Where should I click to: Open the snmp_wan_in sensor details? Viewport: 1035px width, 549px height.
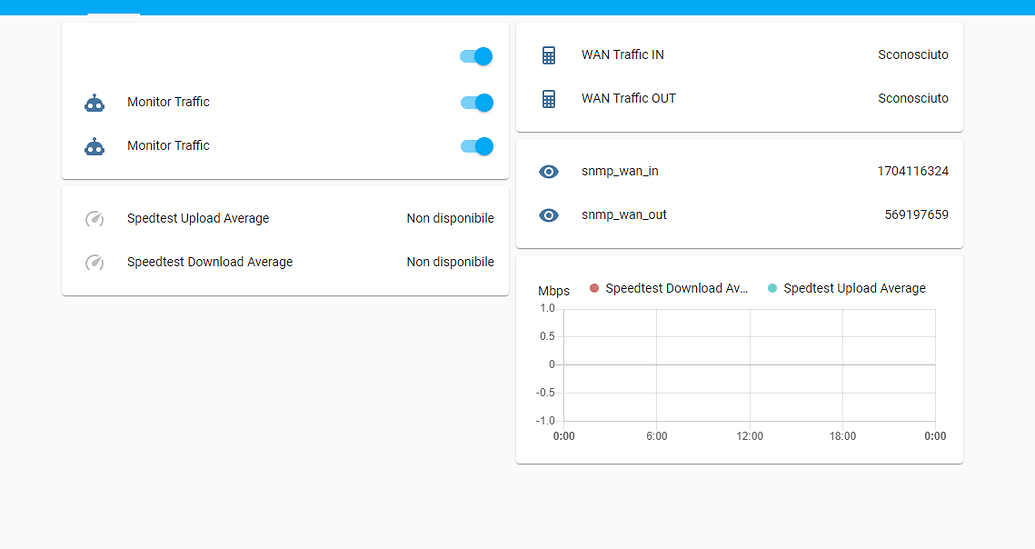click(739, 171)
